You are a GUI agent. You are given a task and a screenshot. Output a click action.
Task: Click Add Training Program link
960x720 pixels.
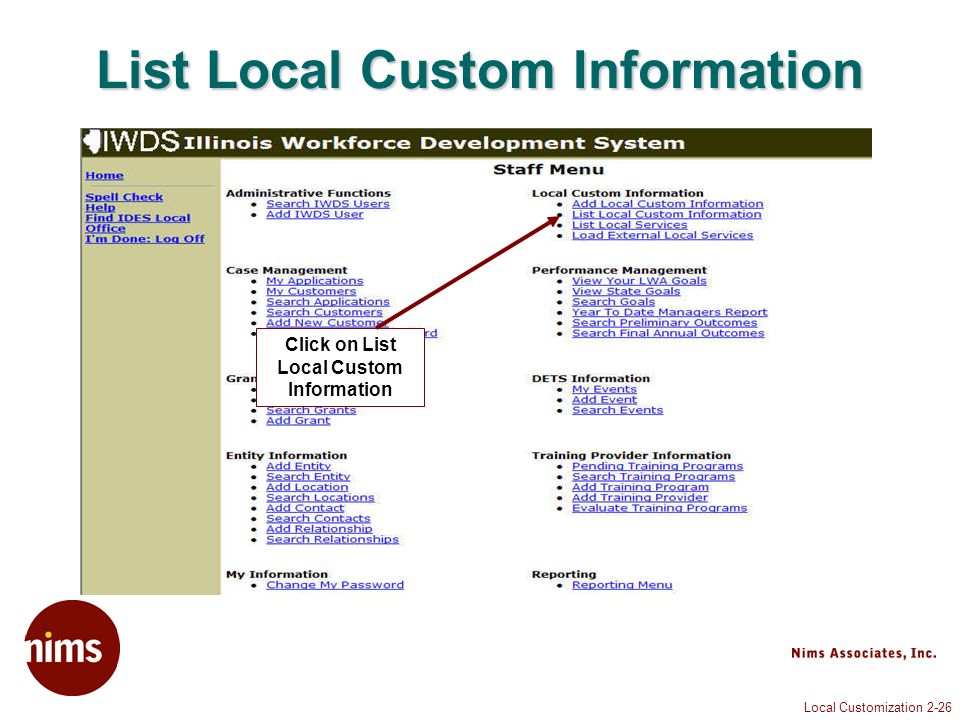(640, 487)
